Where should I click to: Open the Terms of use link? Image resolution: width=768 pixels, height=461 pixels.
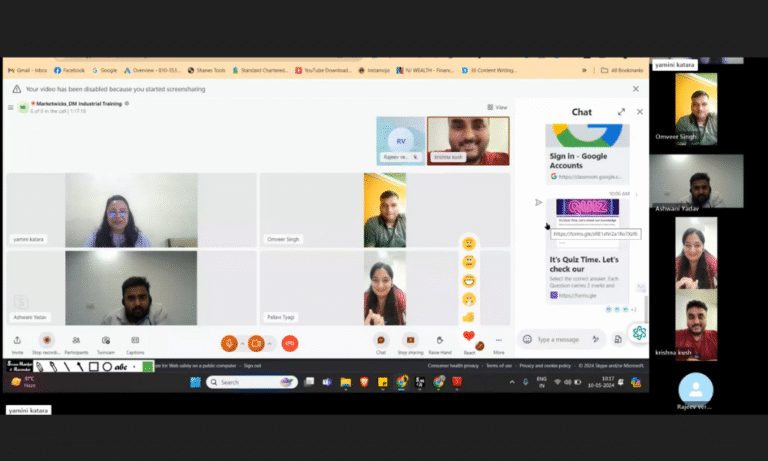pyautogui.click(x=499, y=365)
